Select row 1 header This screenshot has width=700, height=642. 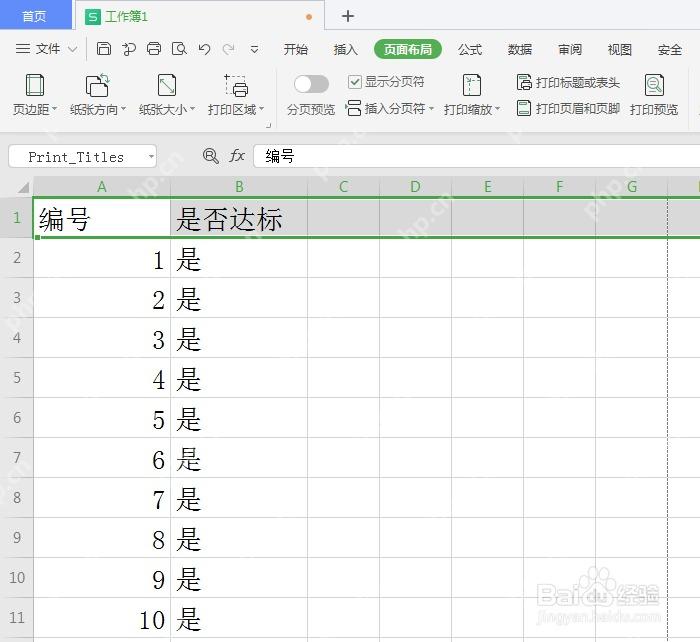(x=17, y=218)
